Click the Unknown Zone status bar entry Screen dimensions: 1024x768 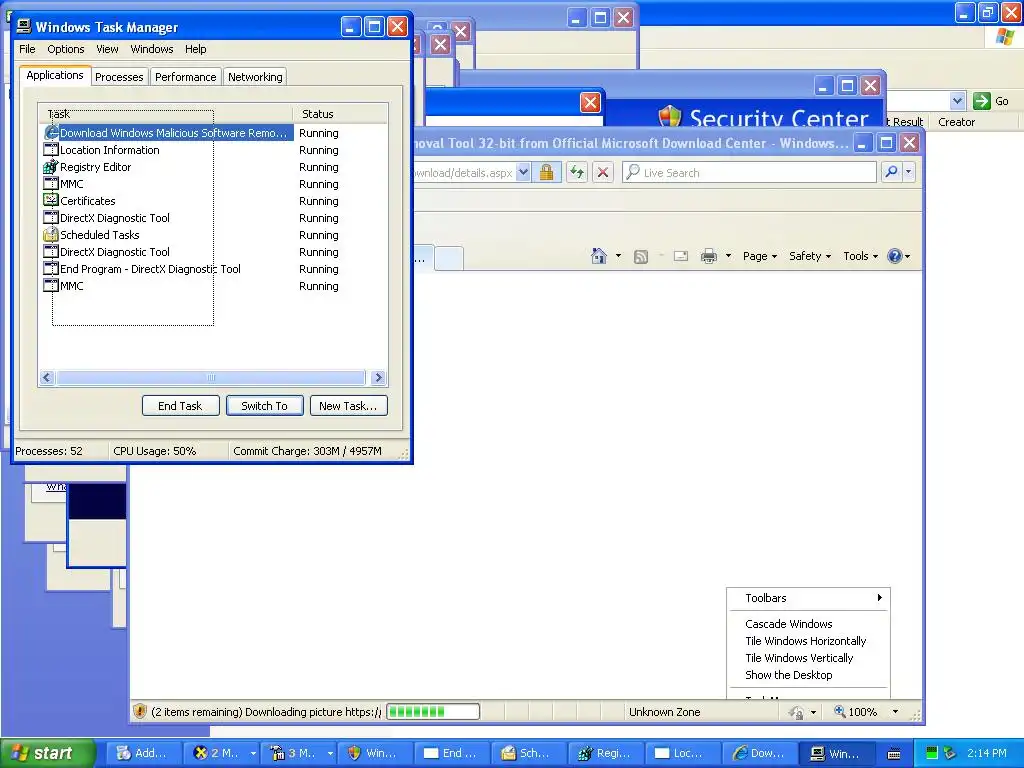(x=664, y=712)
